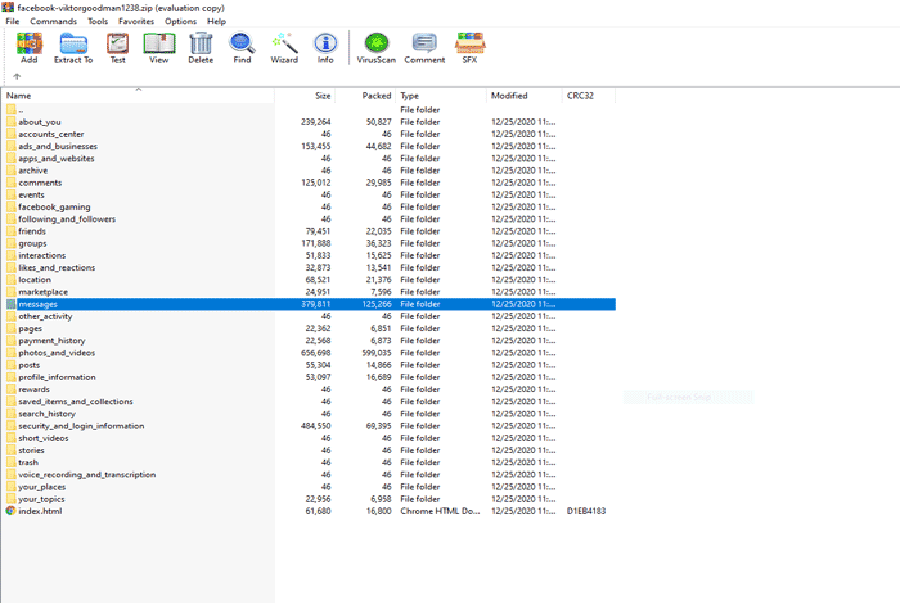
Task: Click the View toolbar icon
Action: [x=159, y=44]
